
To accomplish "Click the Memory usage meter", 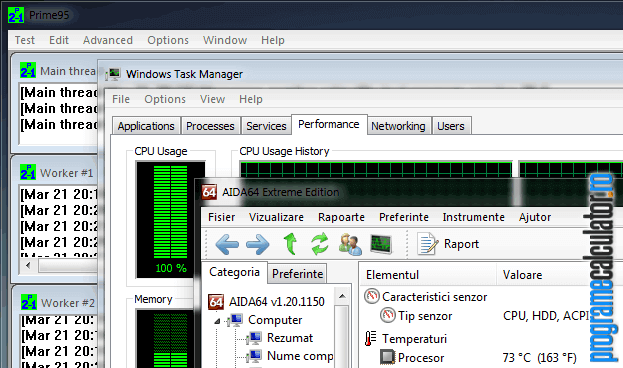I will click(x=165, y=339).
